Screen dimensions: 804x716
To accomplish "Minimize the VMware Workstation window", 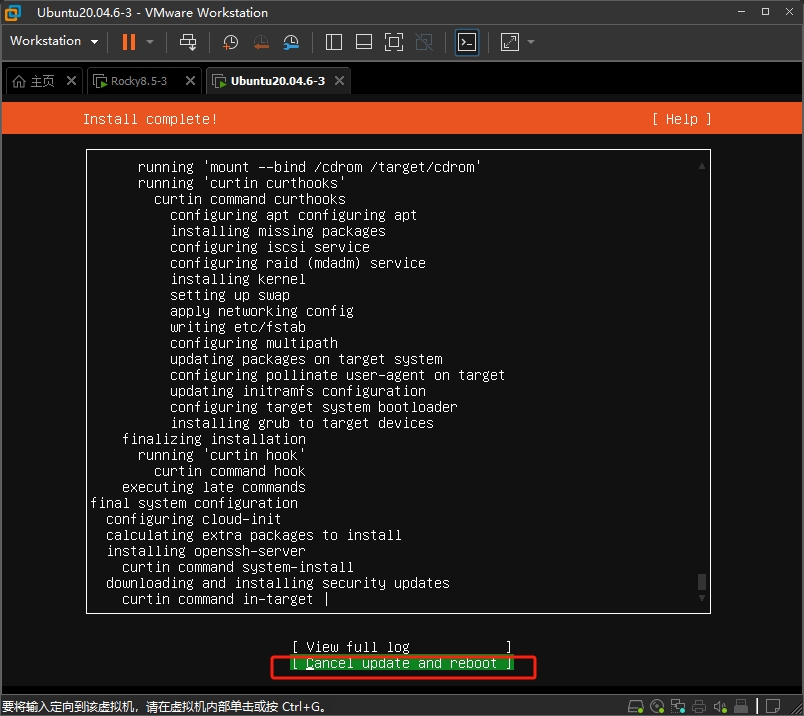I will (x=741, y=12).
